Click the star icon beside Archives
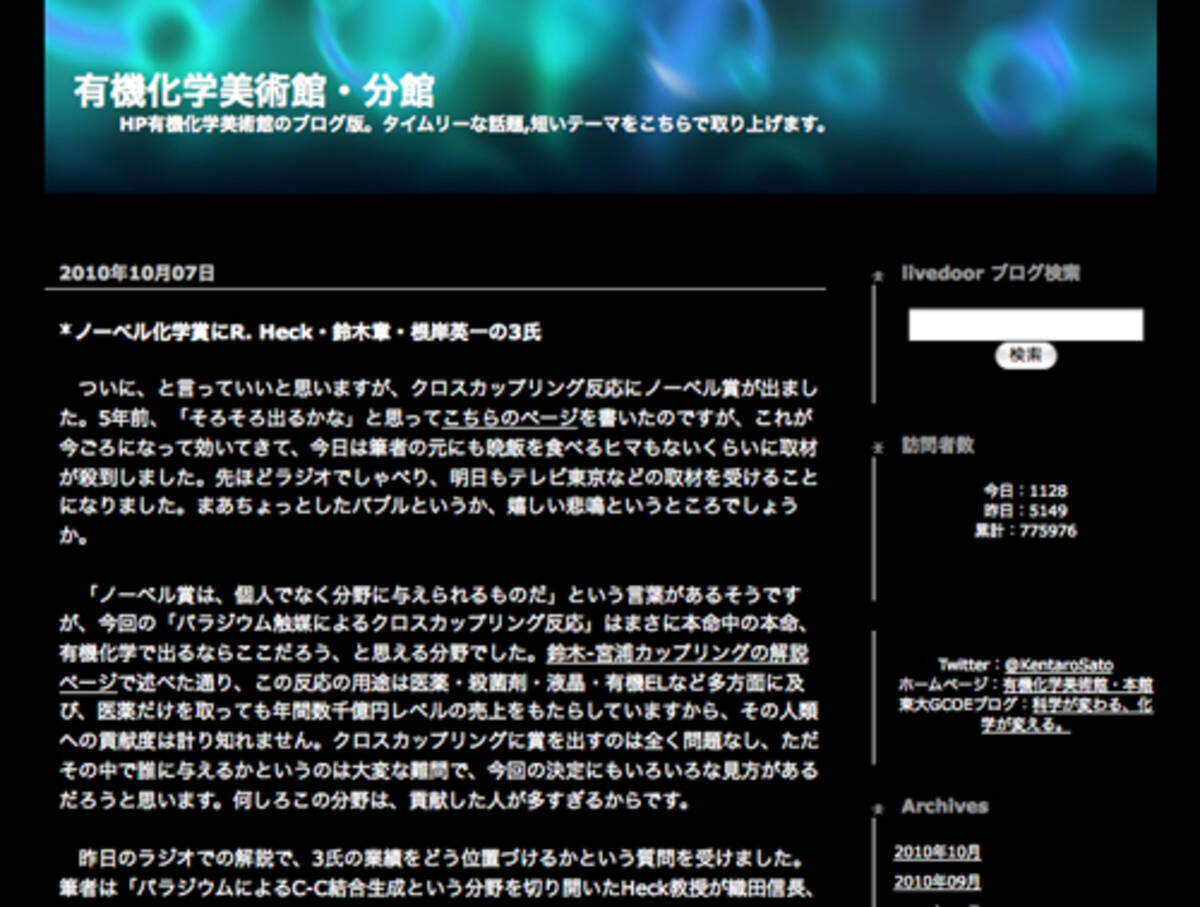Screen dimensions: 1200x907 click(878, 808)
